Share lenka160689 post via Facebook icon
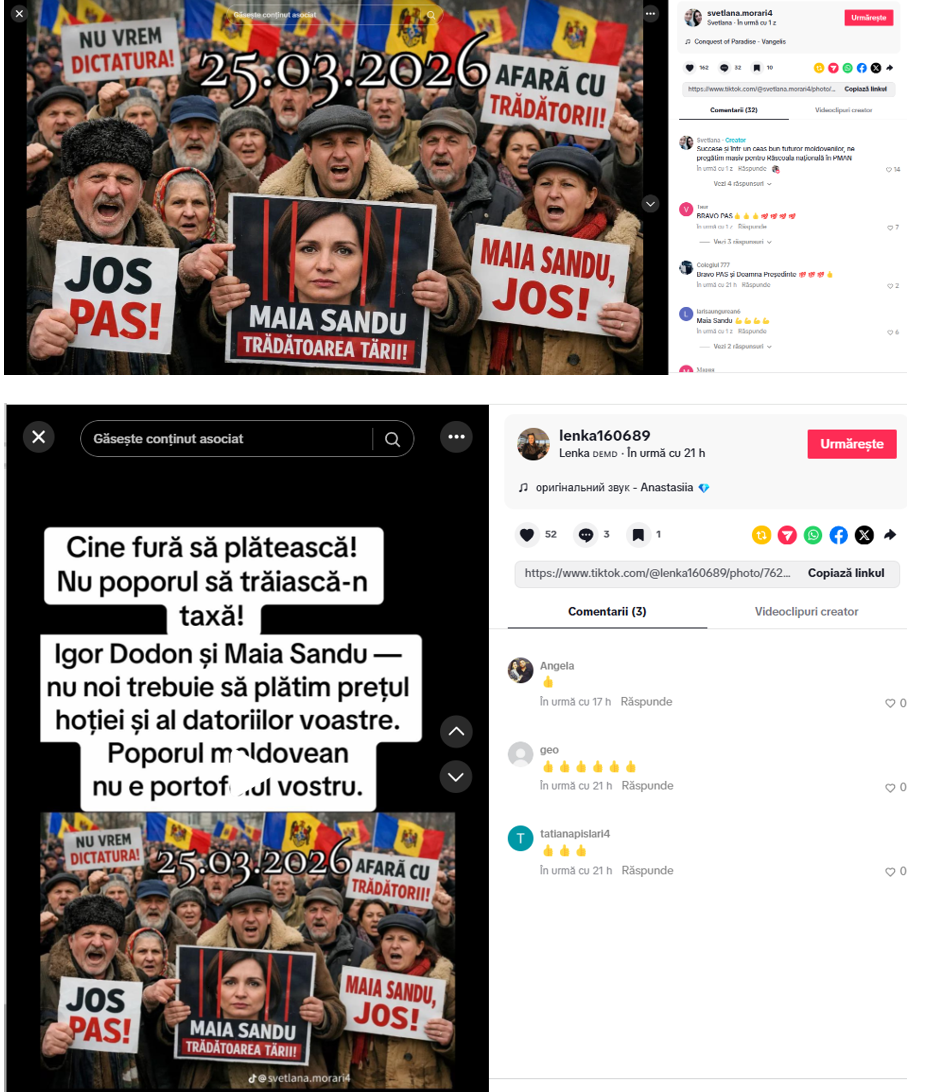Viewport: 943px width, 1092px height. tap(839, 535)
